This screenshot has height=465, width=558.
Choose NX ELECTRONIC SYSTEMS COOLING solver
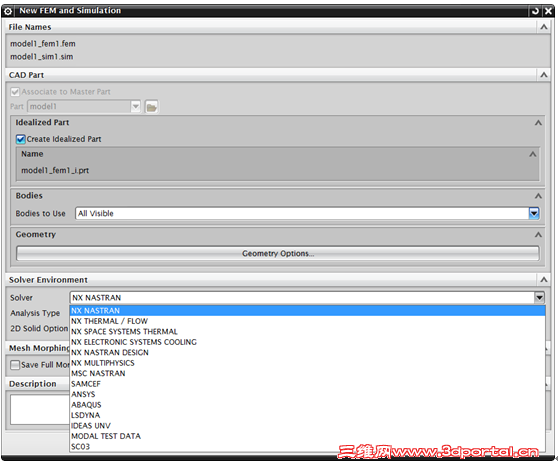coord(307,342)
